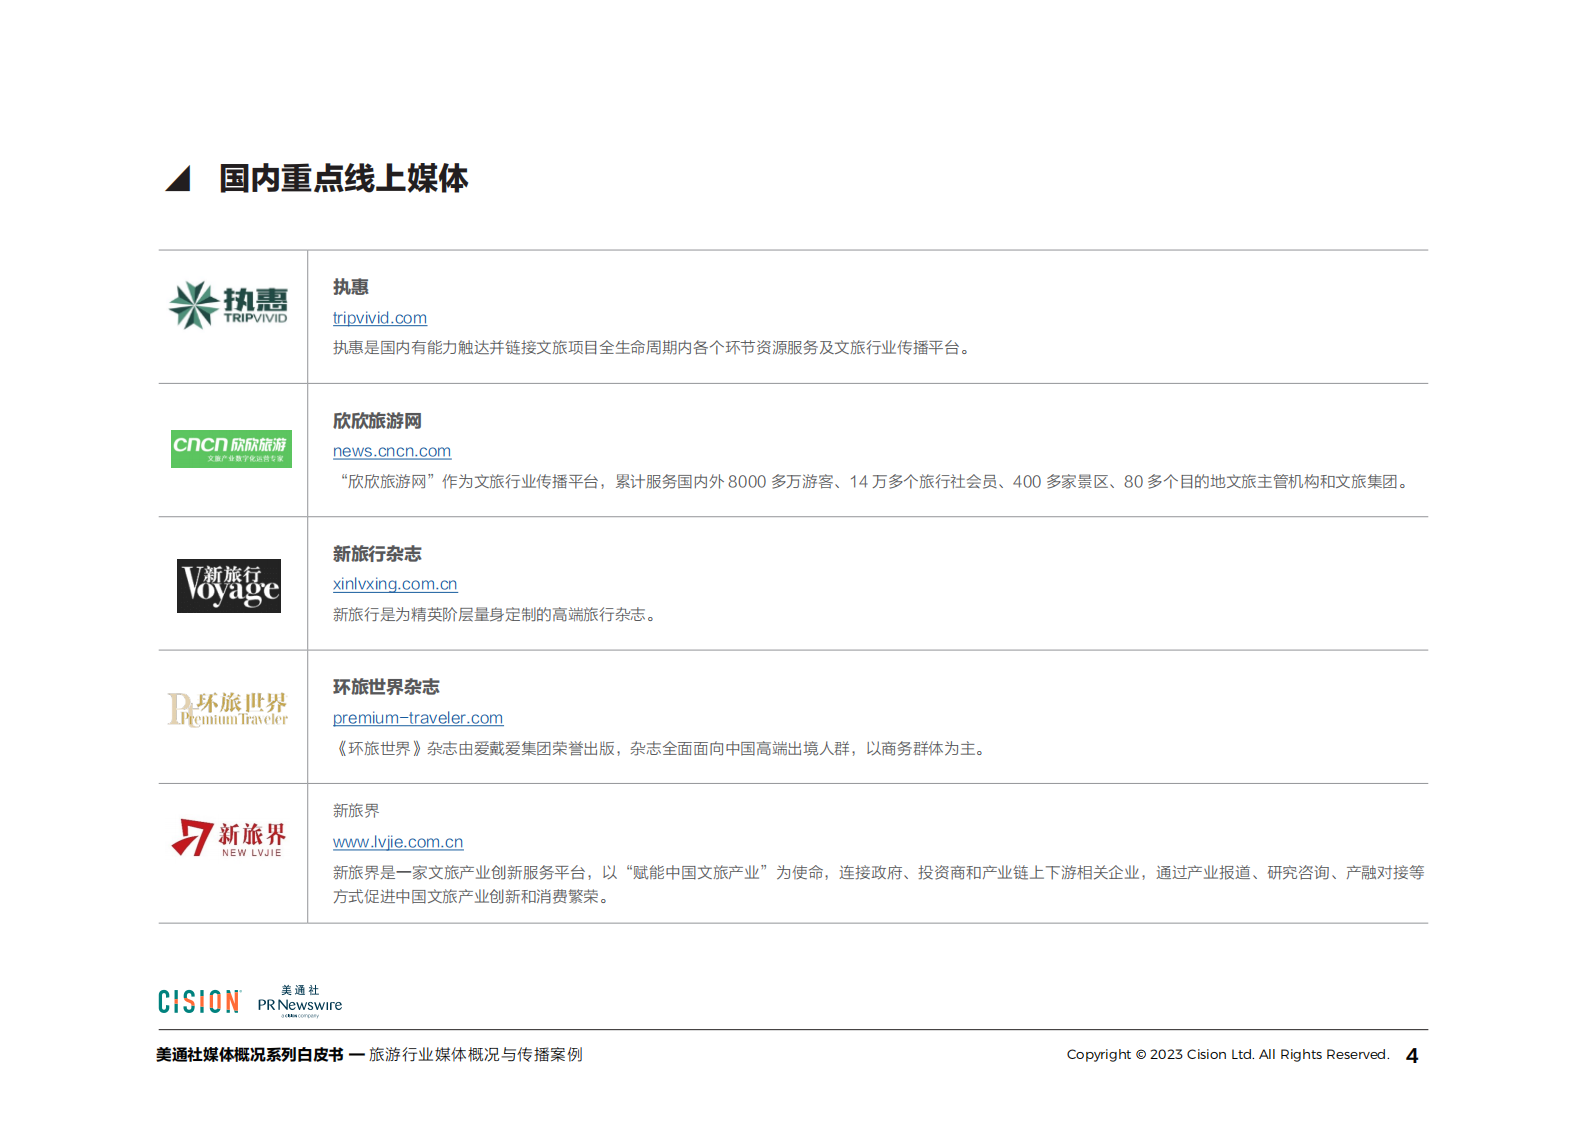
Task: Click the 环旅世界 Premium Traveler logo
Action: tap(228, 709)
